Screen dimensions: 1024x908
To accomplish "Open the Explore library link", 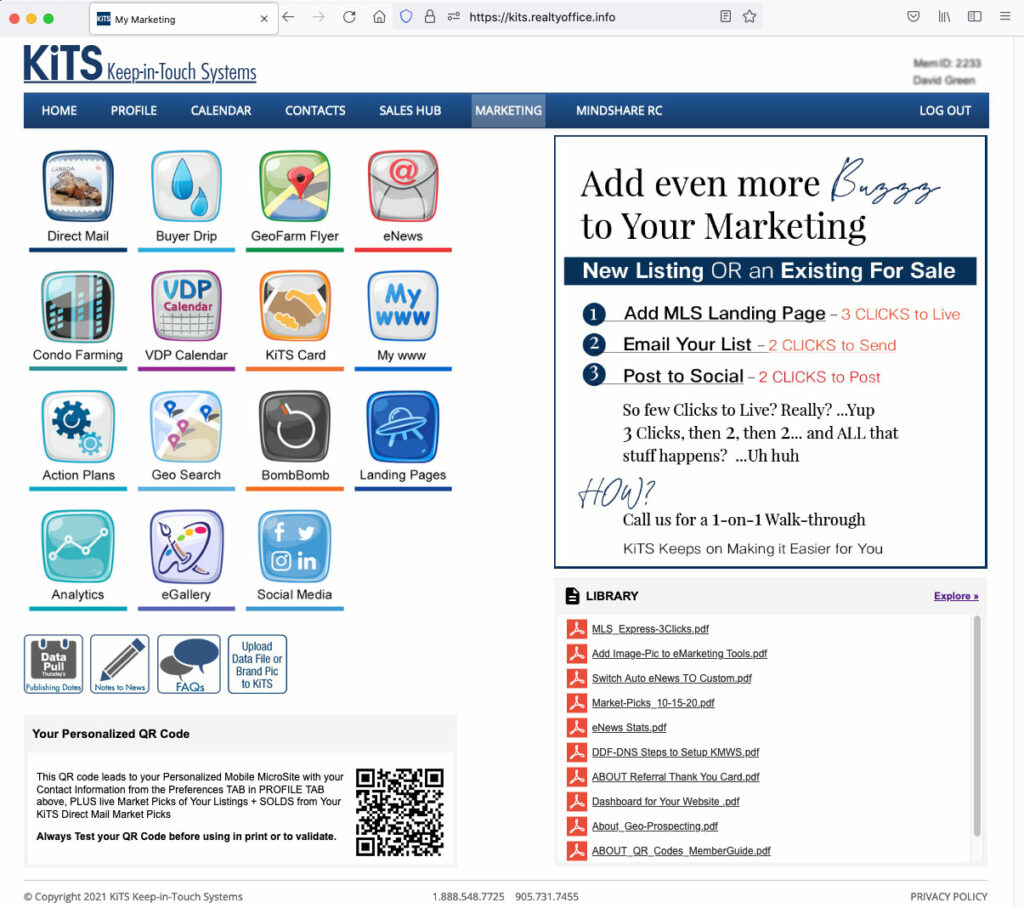I will 956,596.
